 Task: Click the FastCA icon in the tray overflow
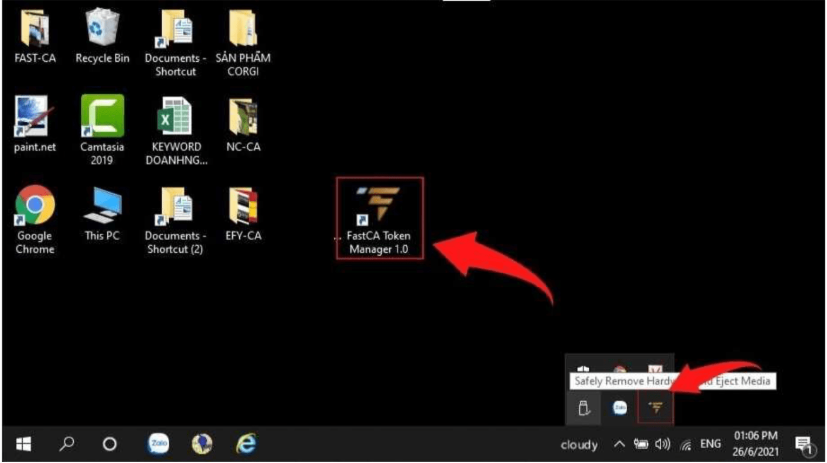point(656,407)
